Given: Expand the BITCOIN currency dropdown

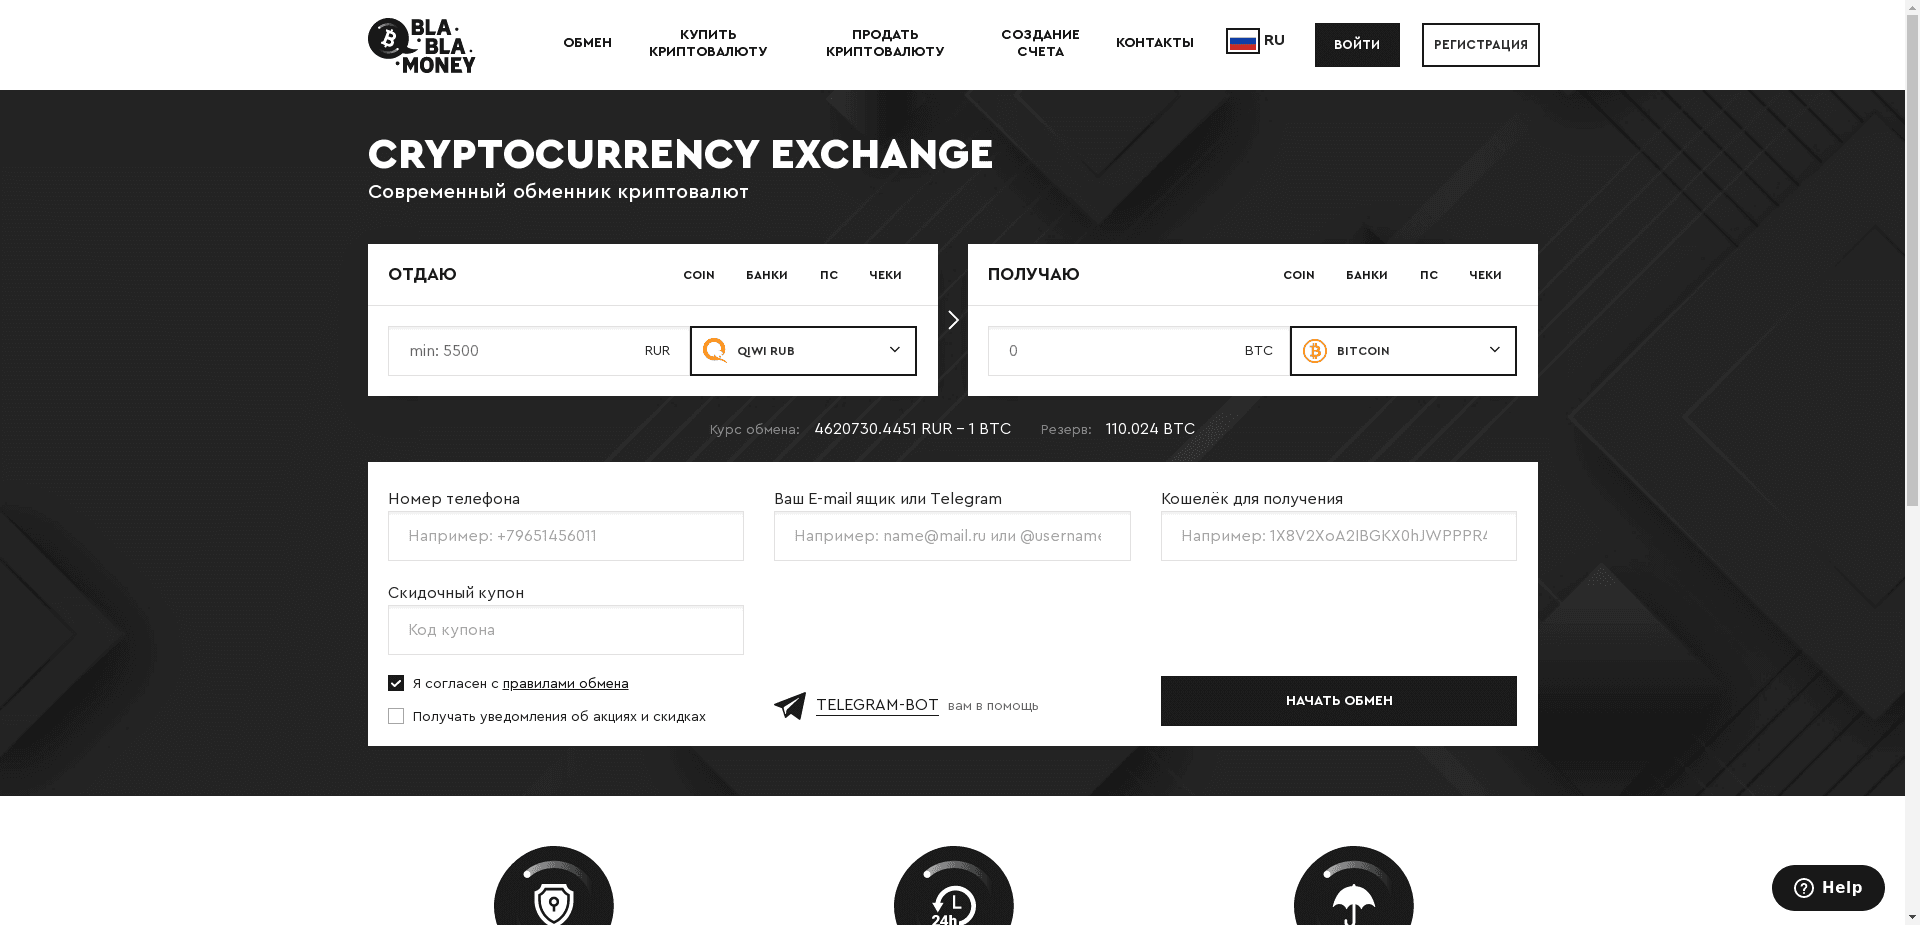Looking at the screenshot, I should (x=1494, y=351).
